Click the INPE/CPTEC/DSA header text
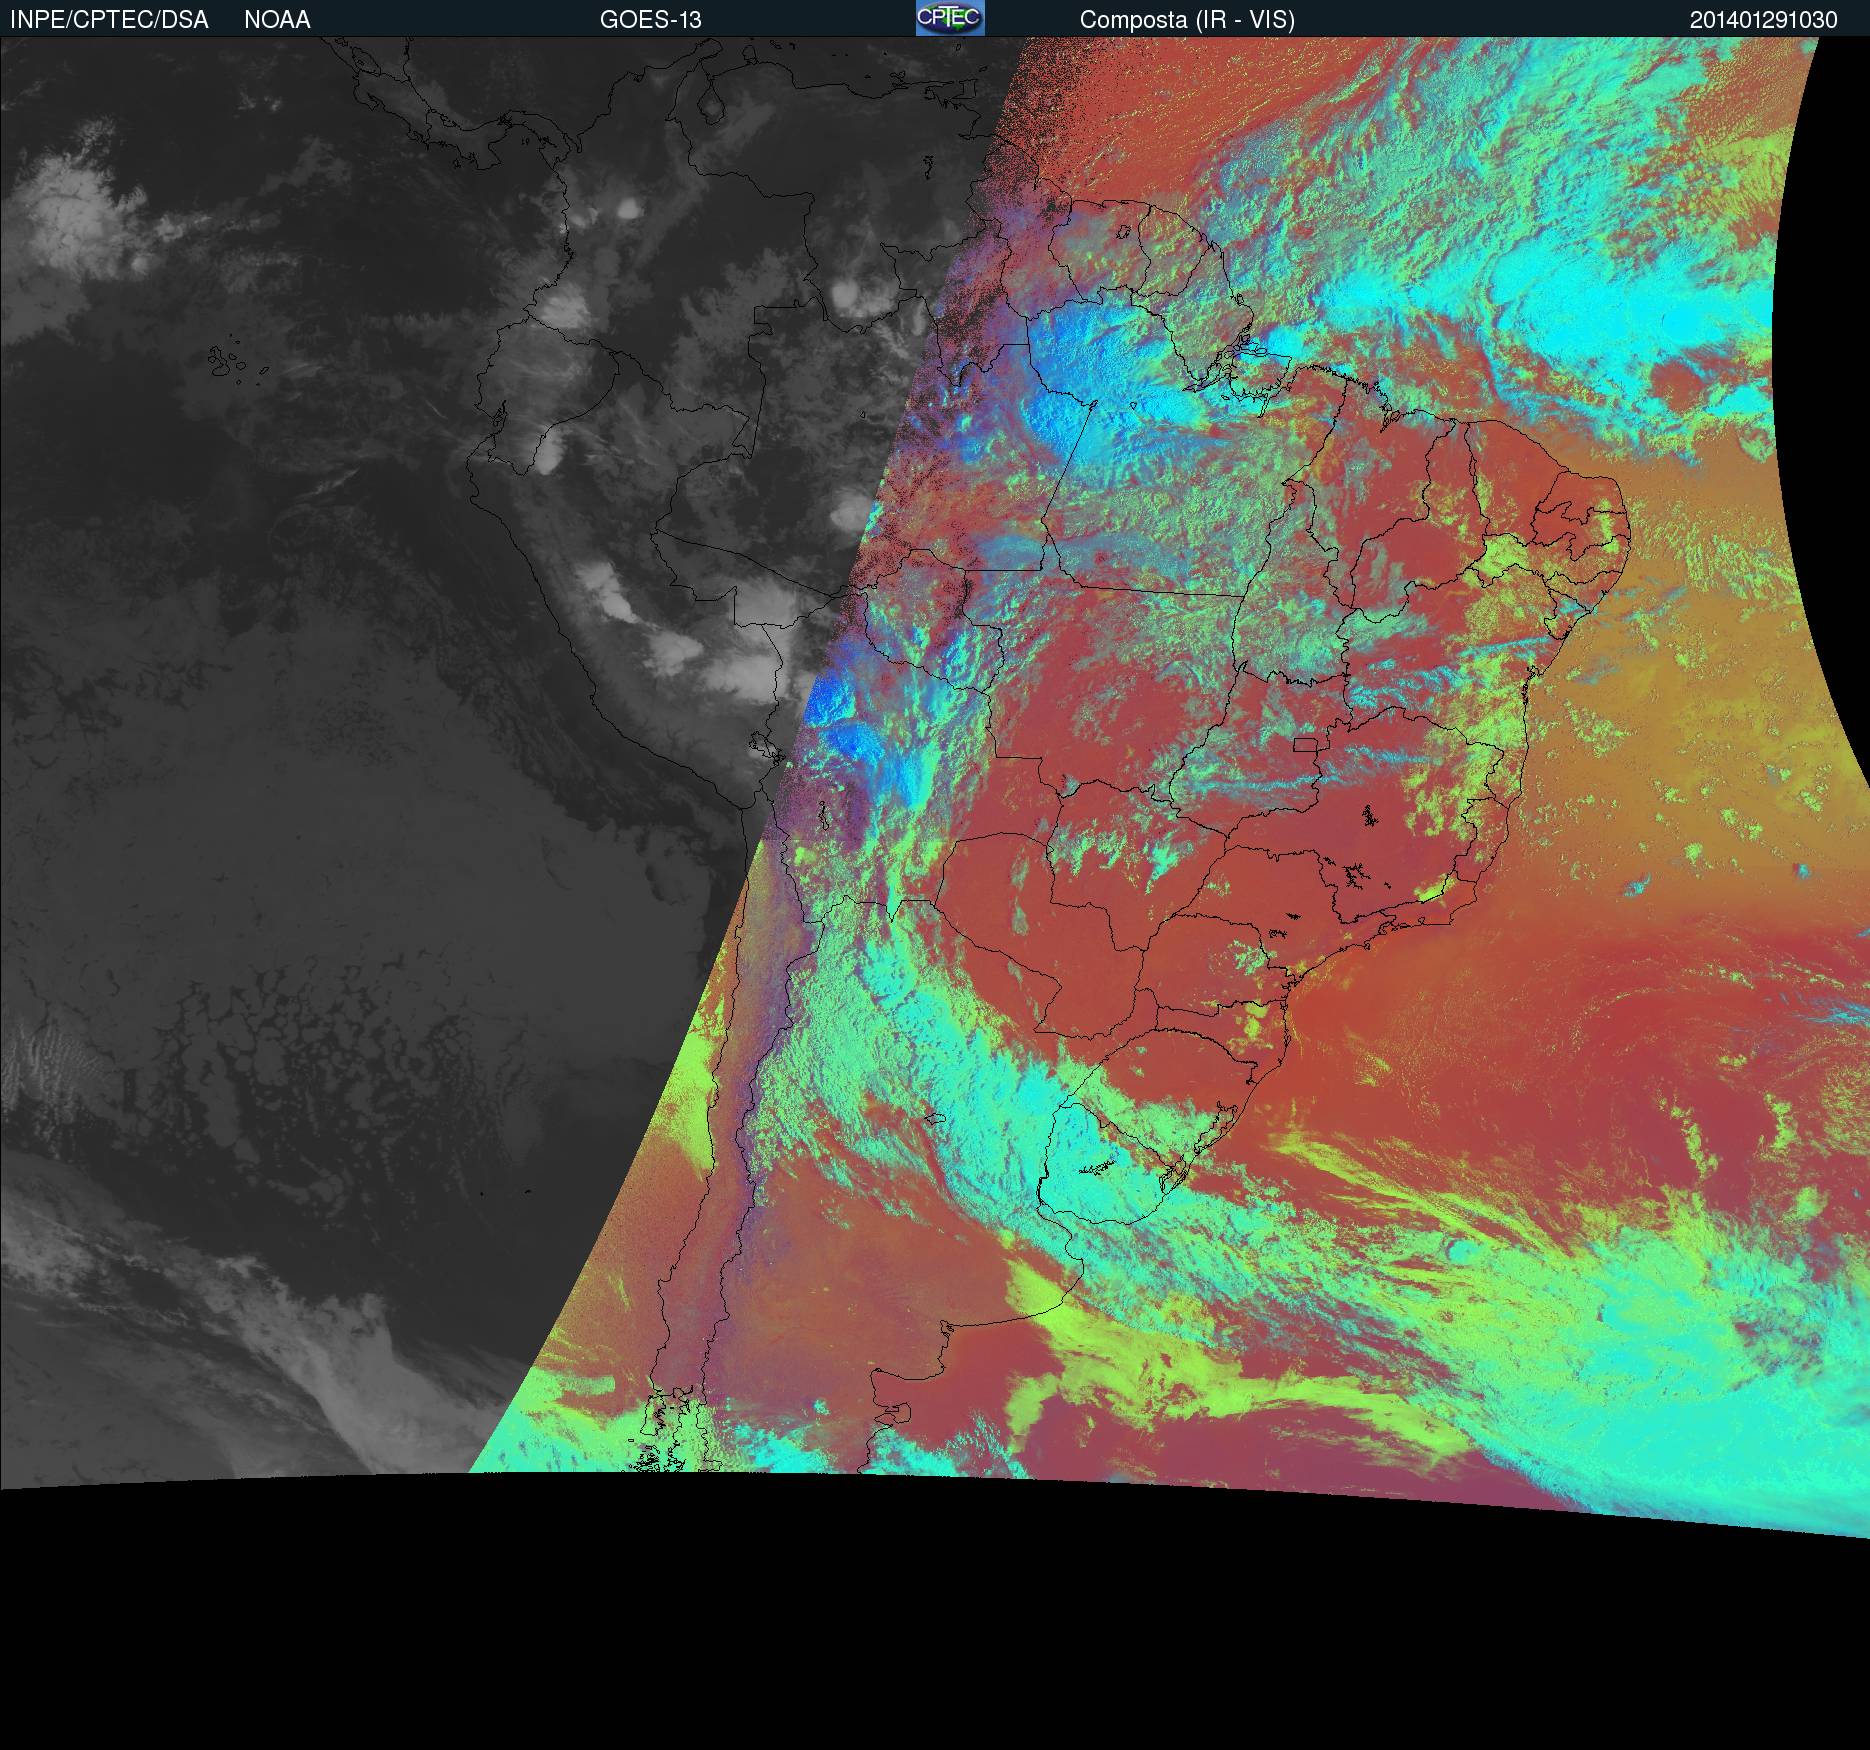This screenshot has height=1750, width=1870. [x=109, y=20]
